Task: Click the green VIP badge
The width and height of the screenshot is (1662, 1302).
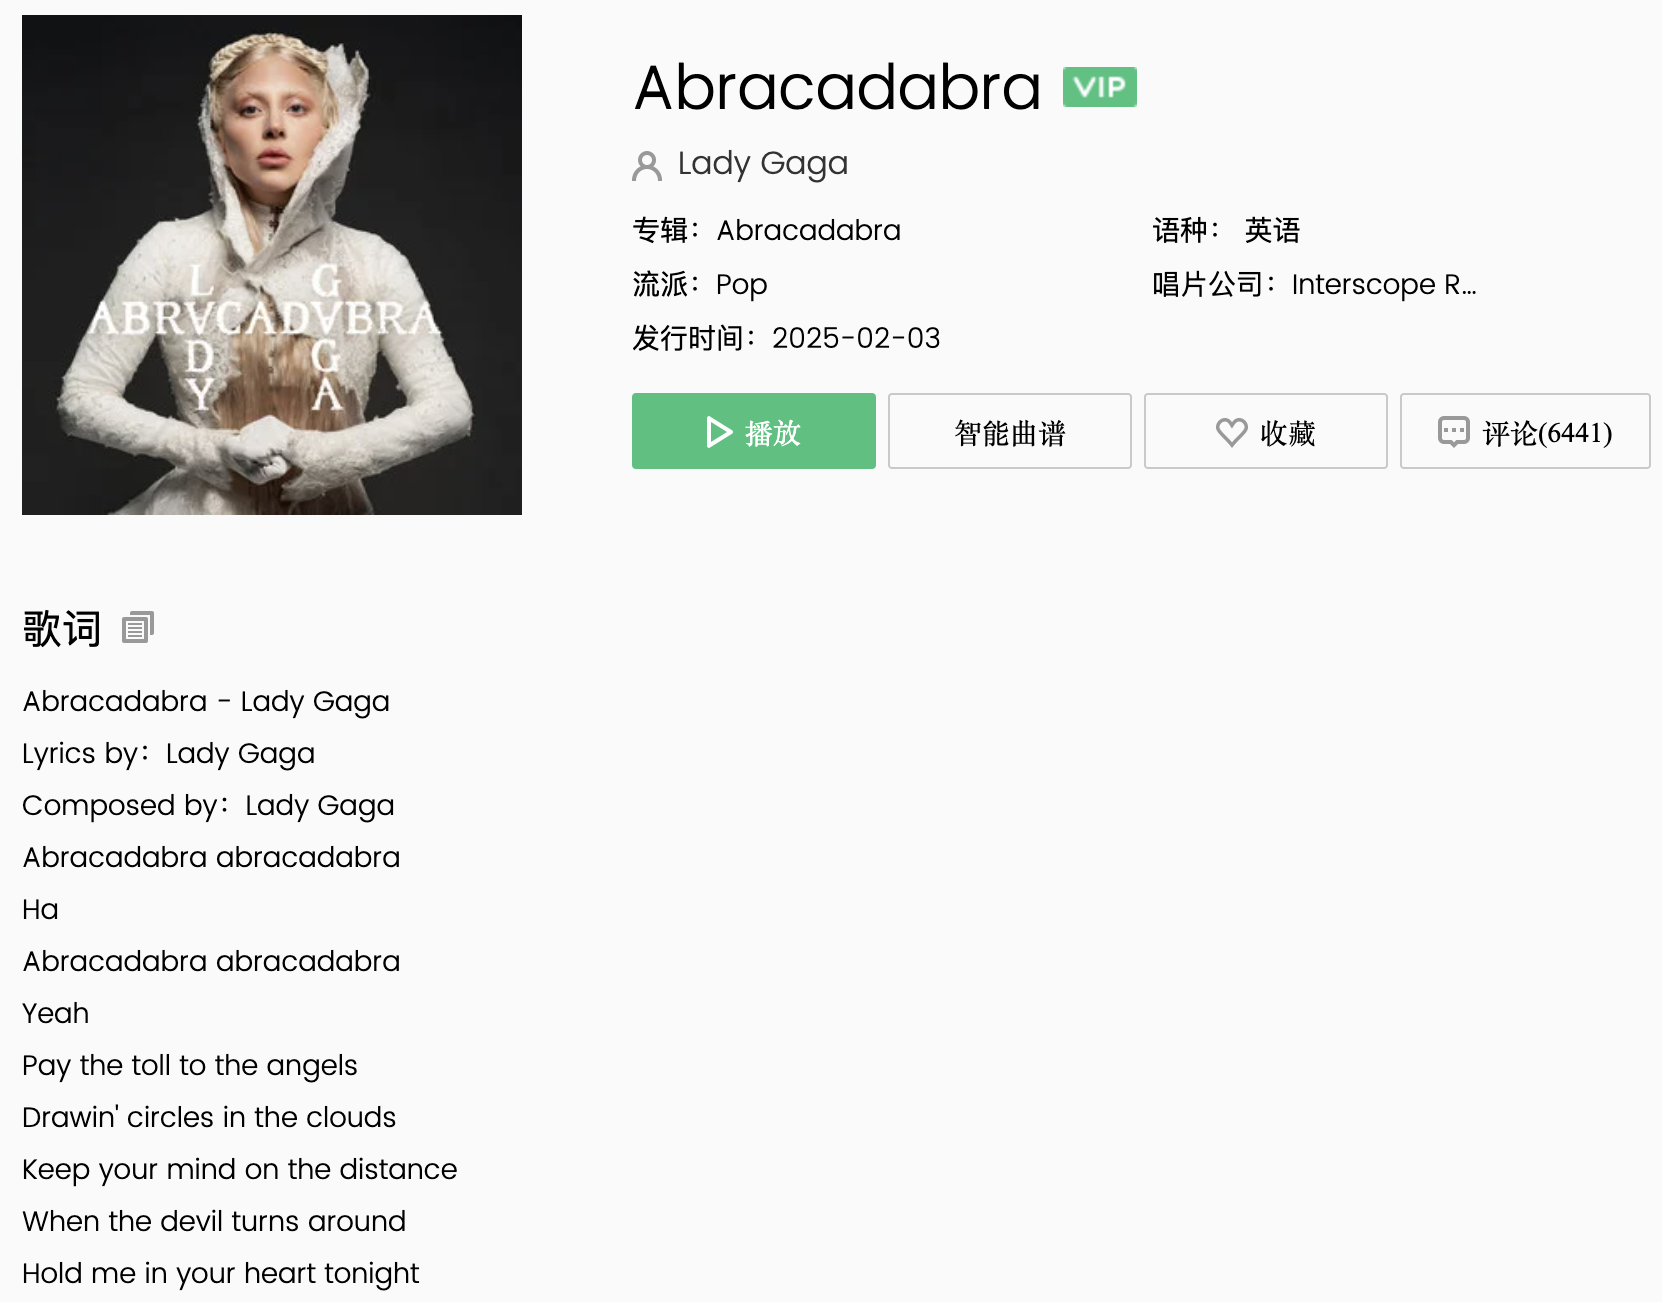Action: (x=1099, y=87)
